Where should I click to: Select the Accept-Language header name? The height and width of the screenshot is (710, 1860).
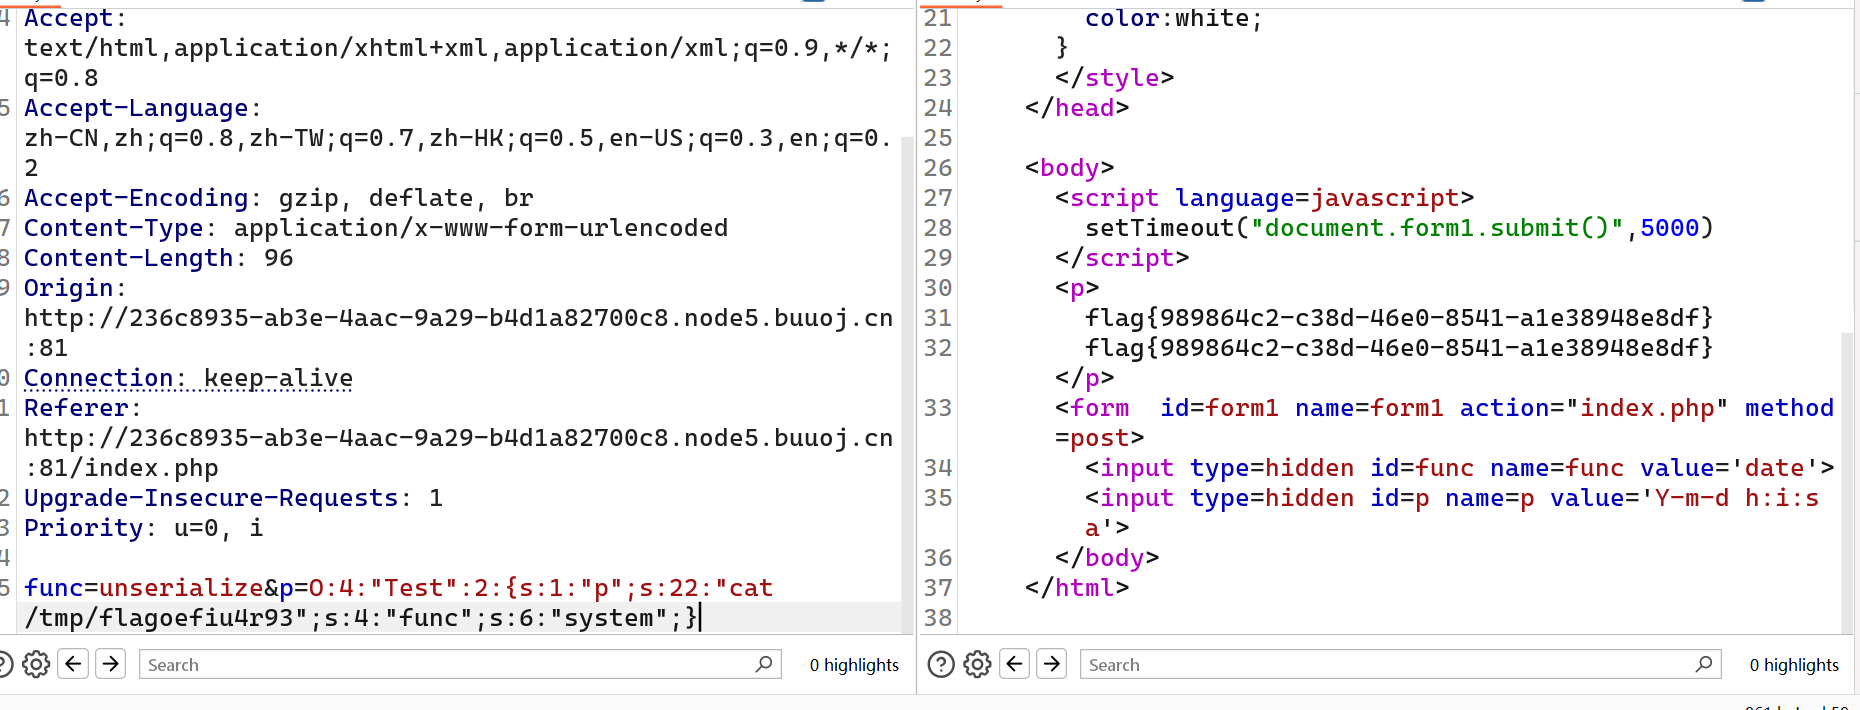pos(136,108)
